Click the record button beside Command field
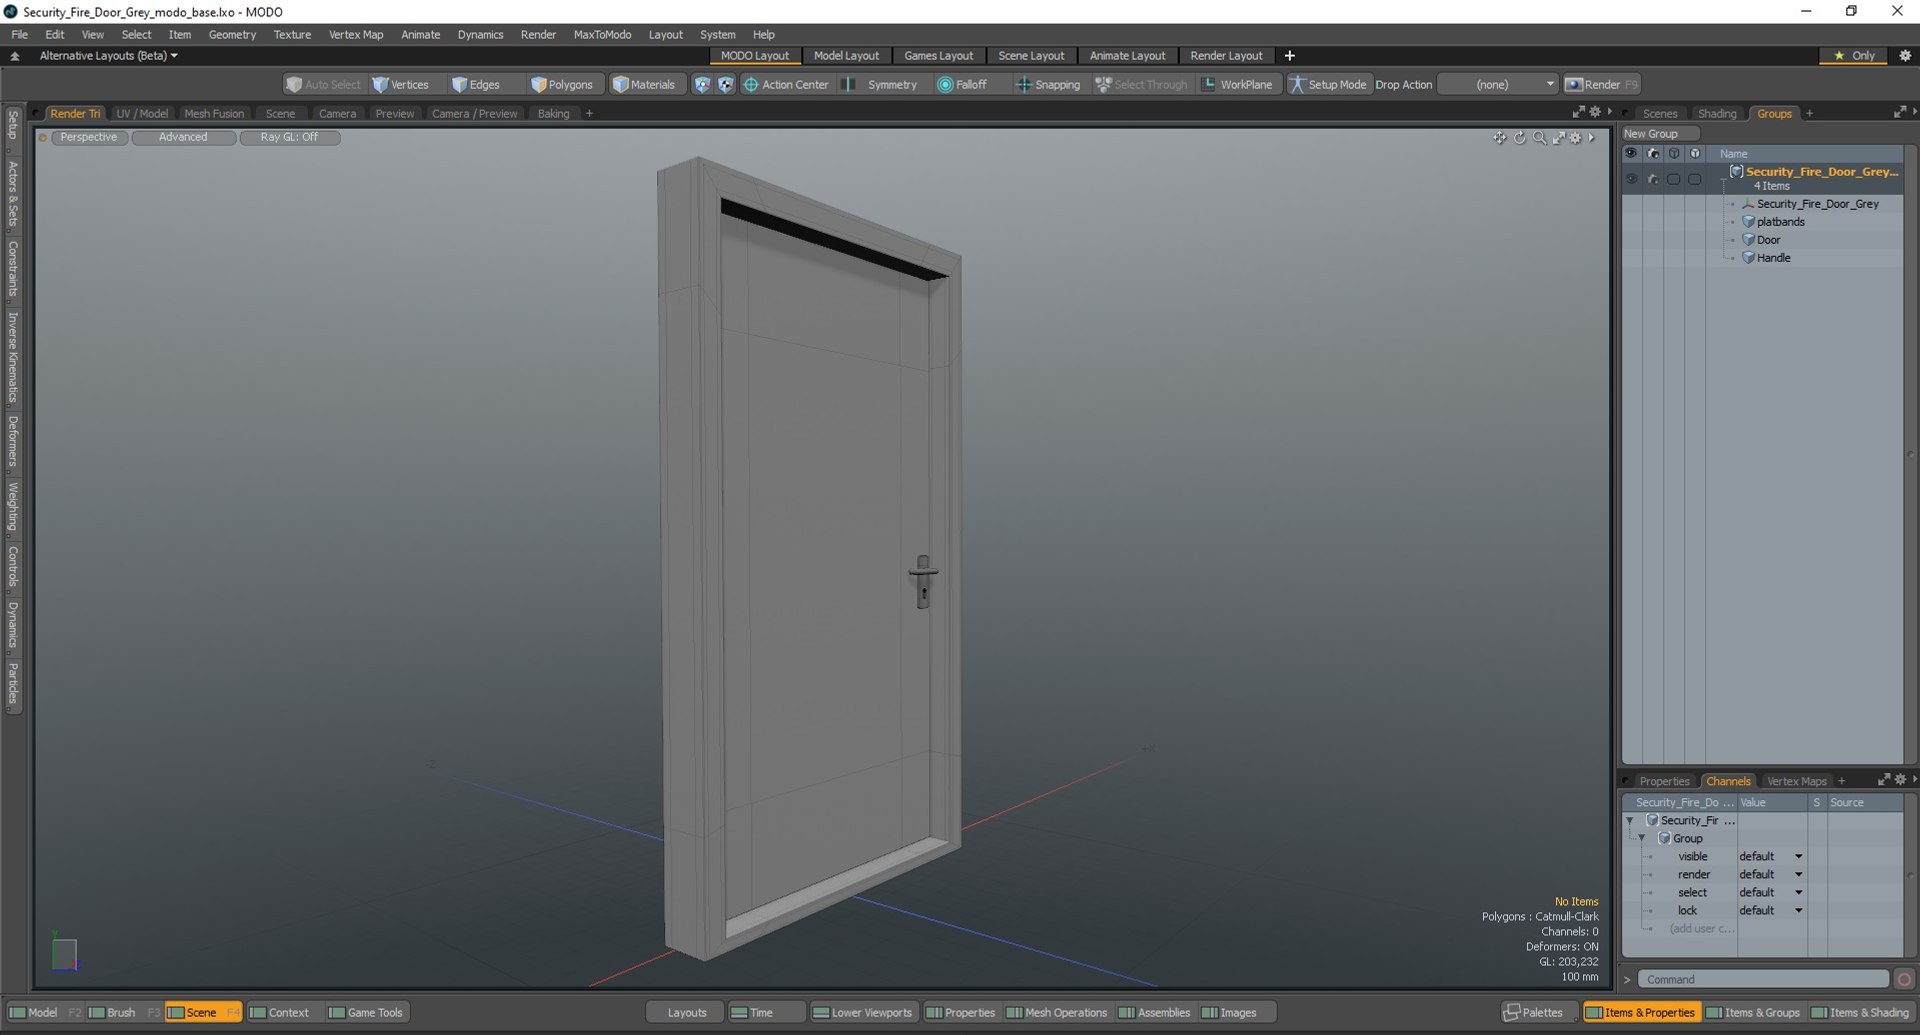Screen dimensions: 1920x1035 click(1904, 980)
